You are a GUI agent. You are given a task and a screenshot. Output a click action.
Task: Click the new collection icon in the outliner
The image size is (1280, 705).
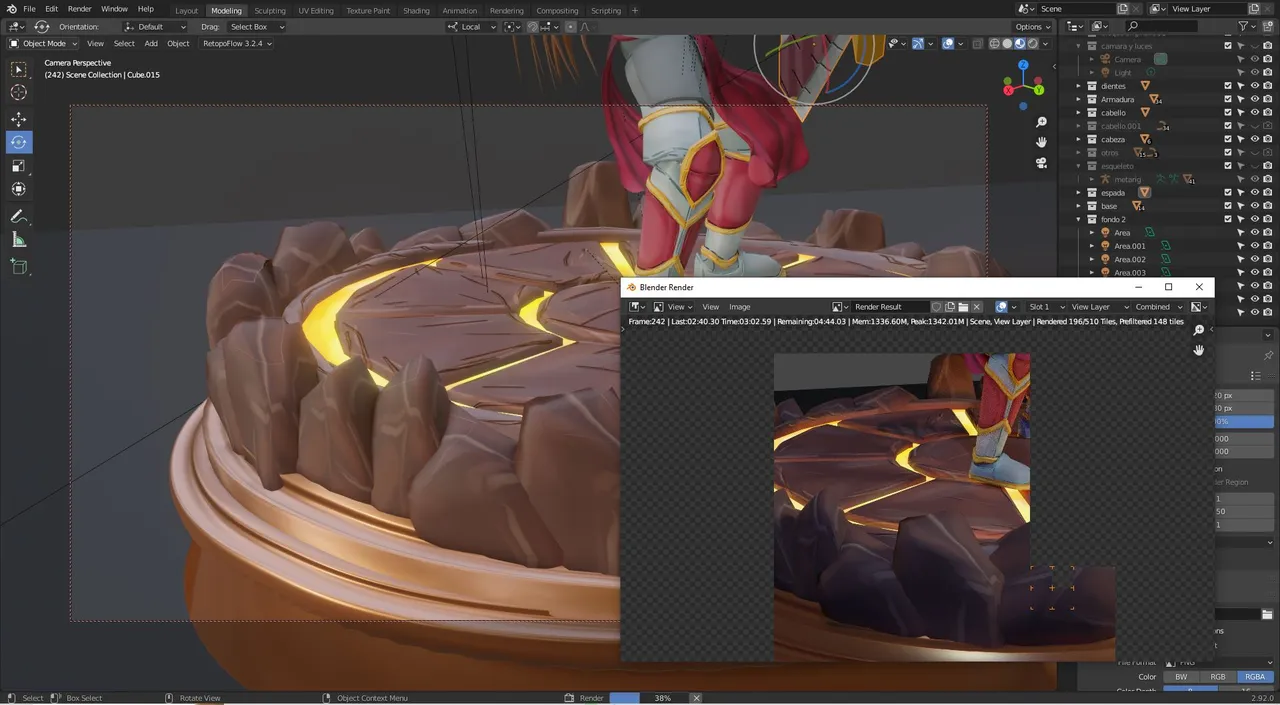tap(1270, 26)
